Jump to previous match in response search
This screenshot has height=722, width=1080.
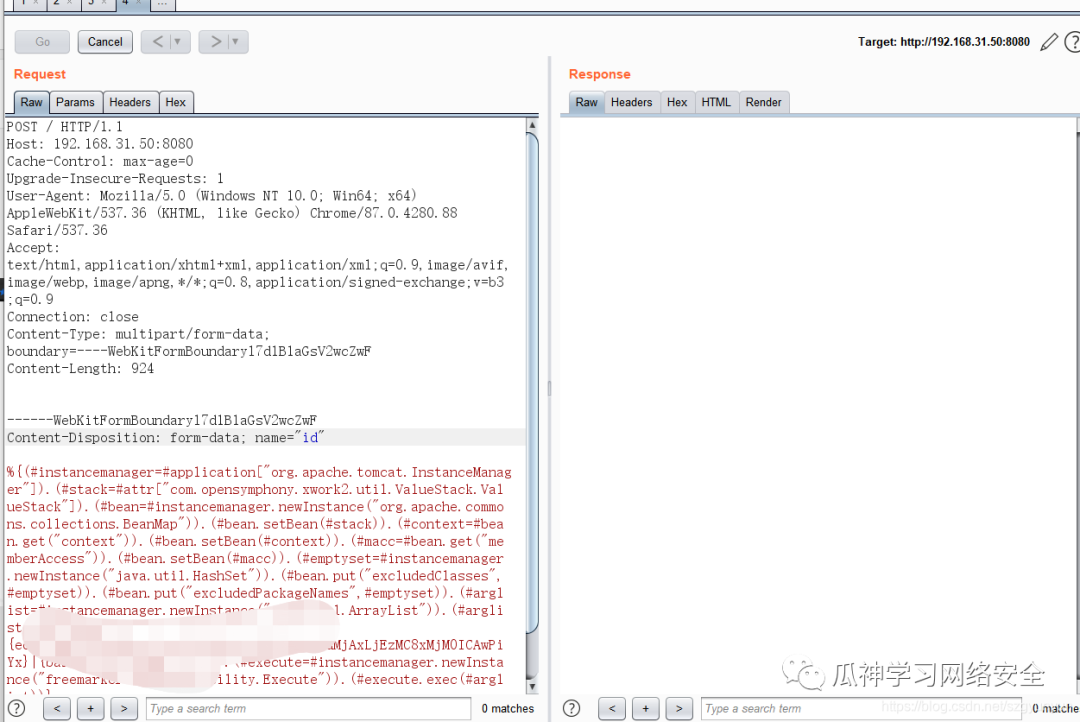tap(612, 708)
